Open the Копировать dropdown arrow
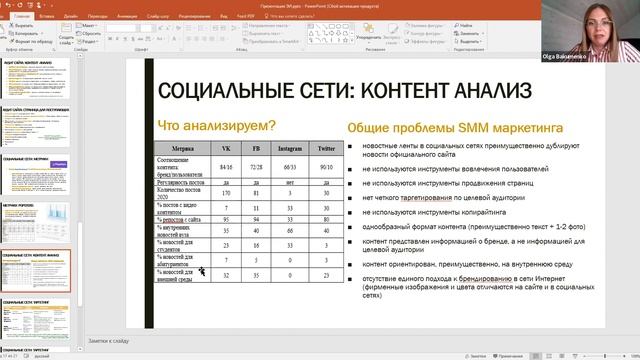This screenshot has width=640, height=360. pyautogui.click(x=42, y=33)
